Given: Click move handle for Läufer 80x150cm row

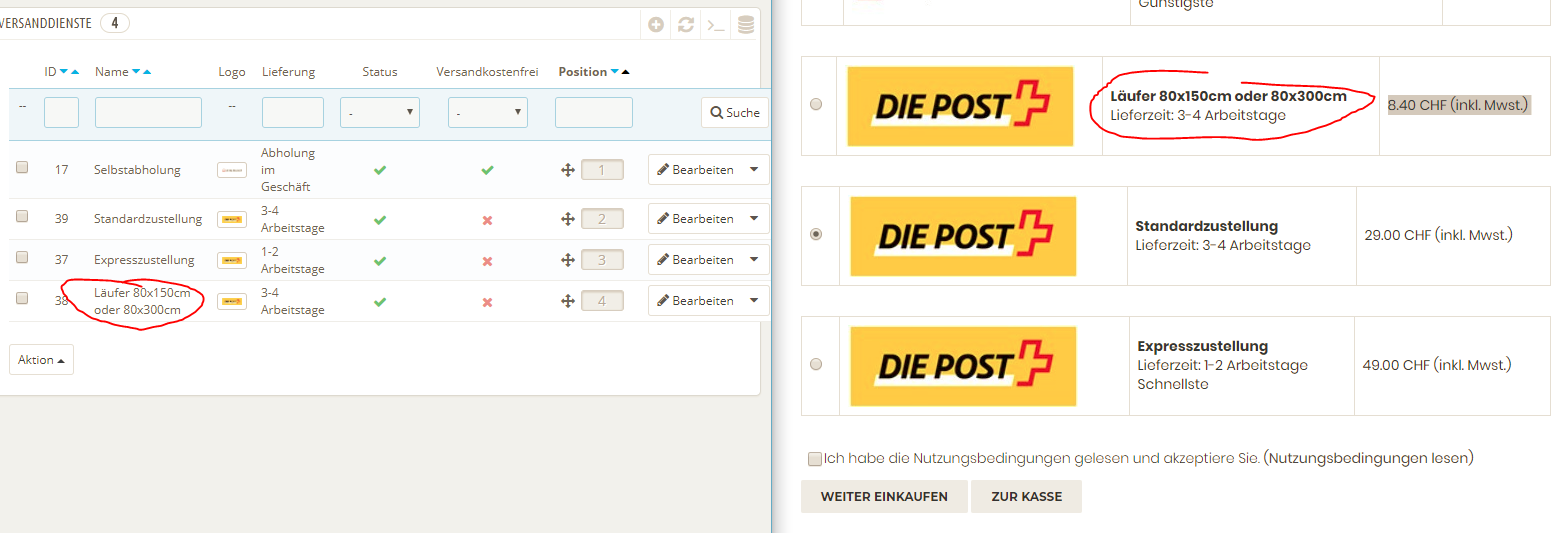Looking at the screenshot, I should point(568,301).
